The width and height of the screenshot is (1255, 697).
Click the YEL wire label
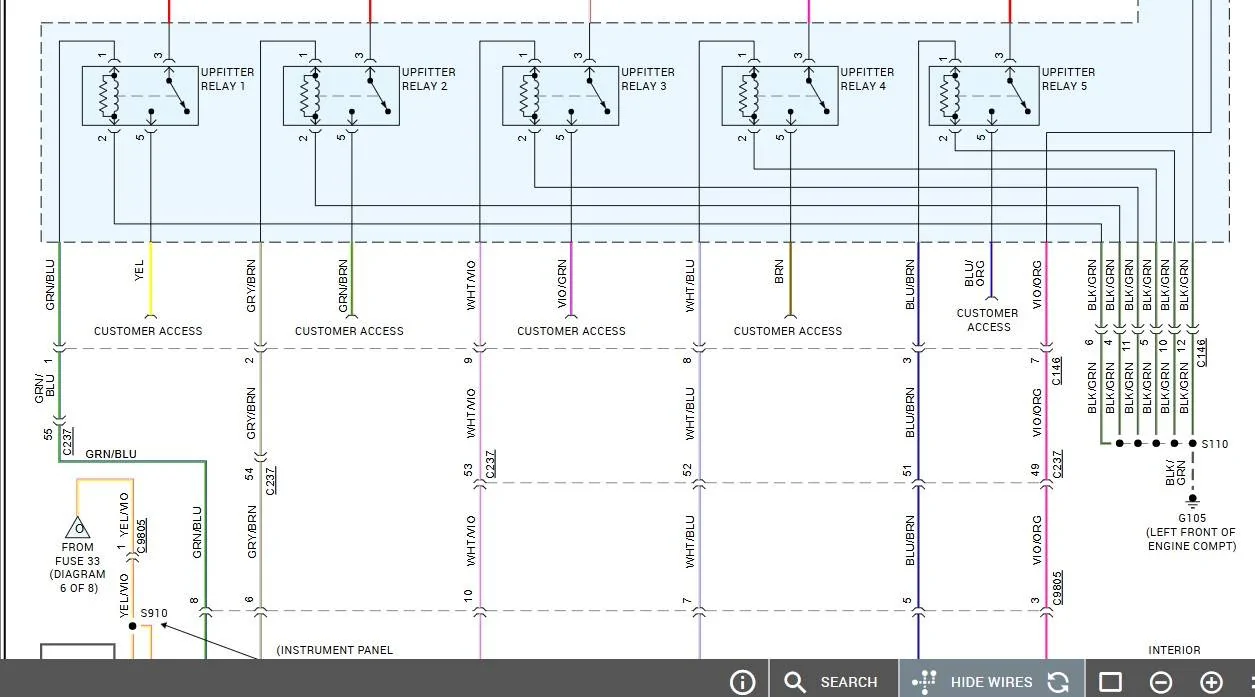coord(139,269)
